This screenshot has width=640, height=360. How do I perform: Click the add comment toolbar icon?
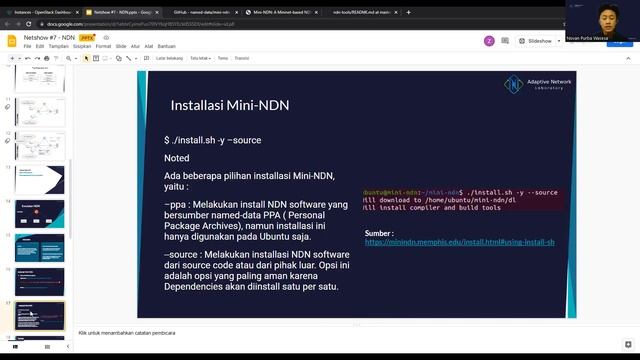click(x=147, y=58)
